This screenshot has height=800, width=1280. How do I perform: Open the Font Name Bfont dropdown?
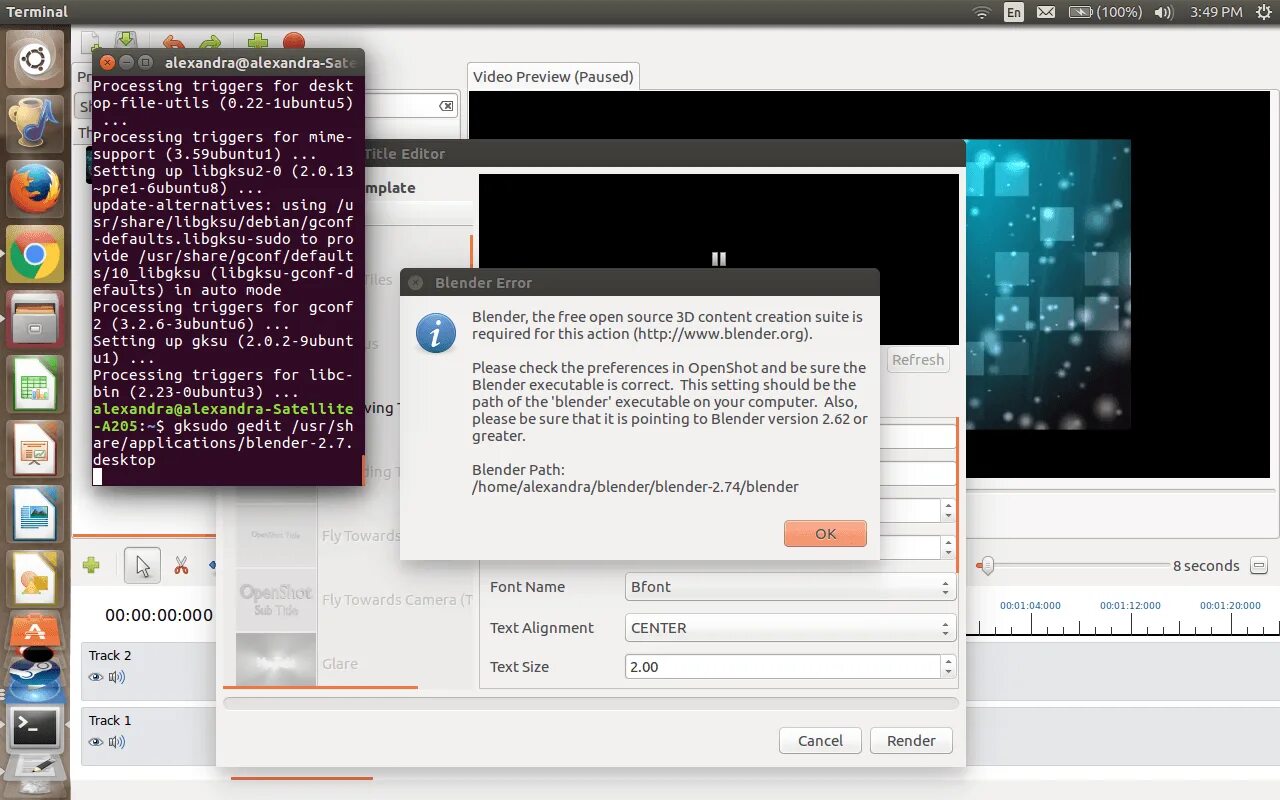(x=790, y=587)
